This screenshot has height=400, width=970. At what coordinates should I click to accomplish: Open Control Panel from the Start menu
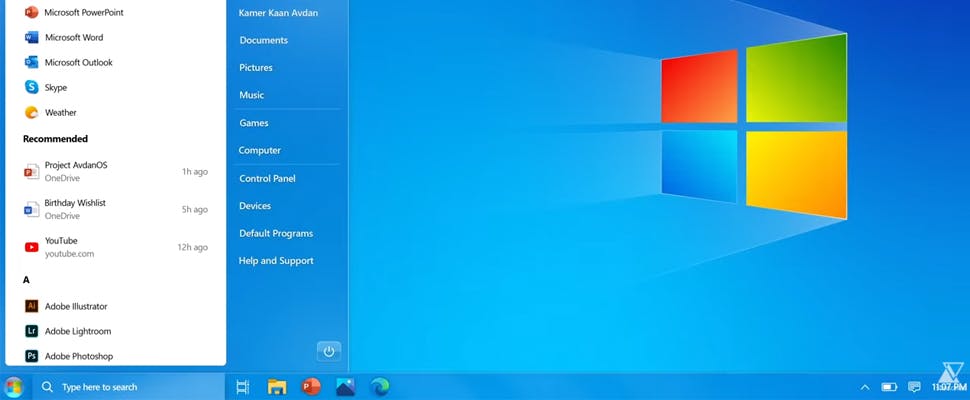[267, 178]
